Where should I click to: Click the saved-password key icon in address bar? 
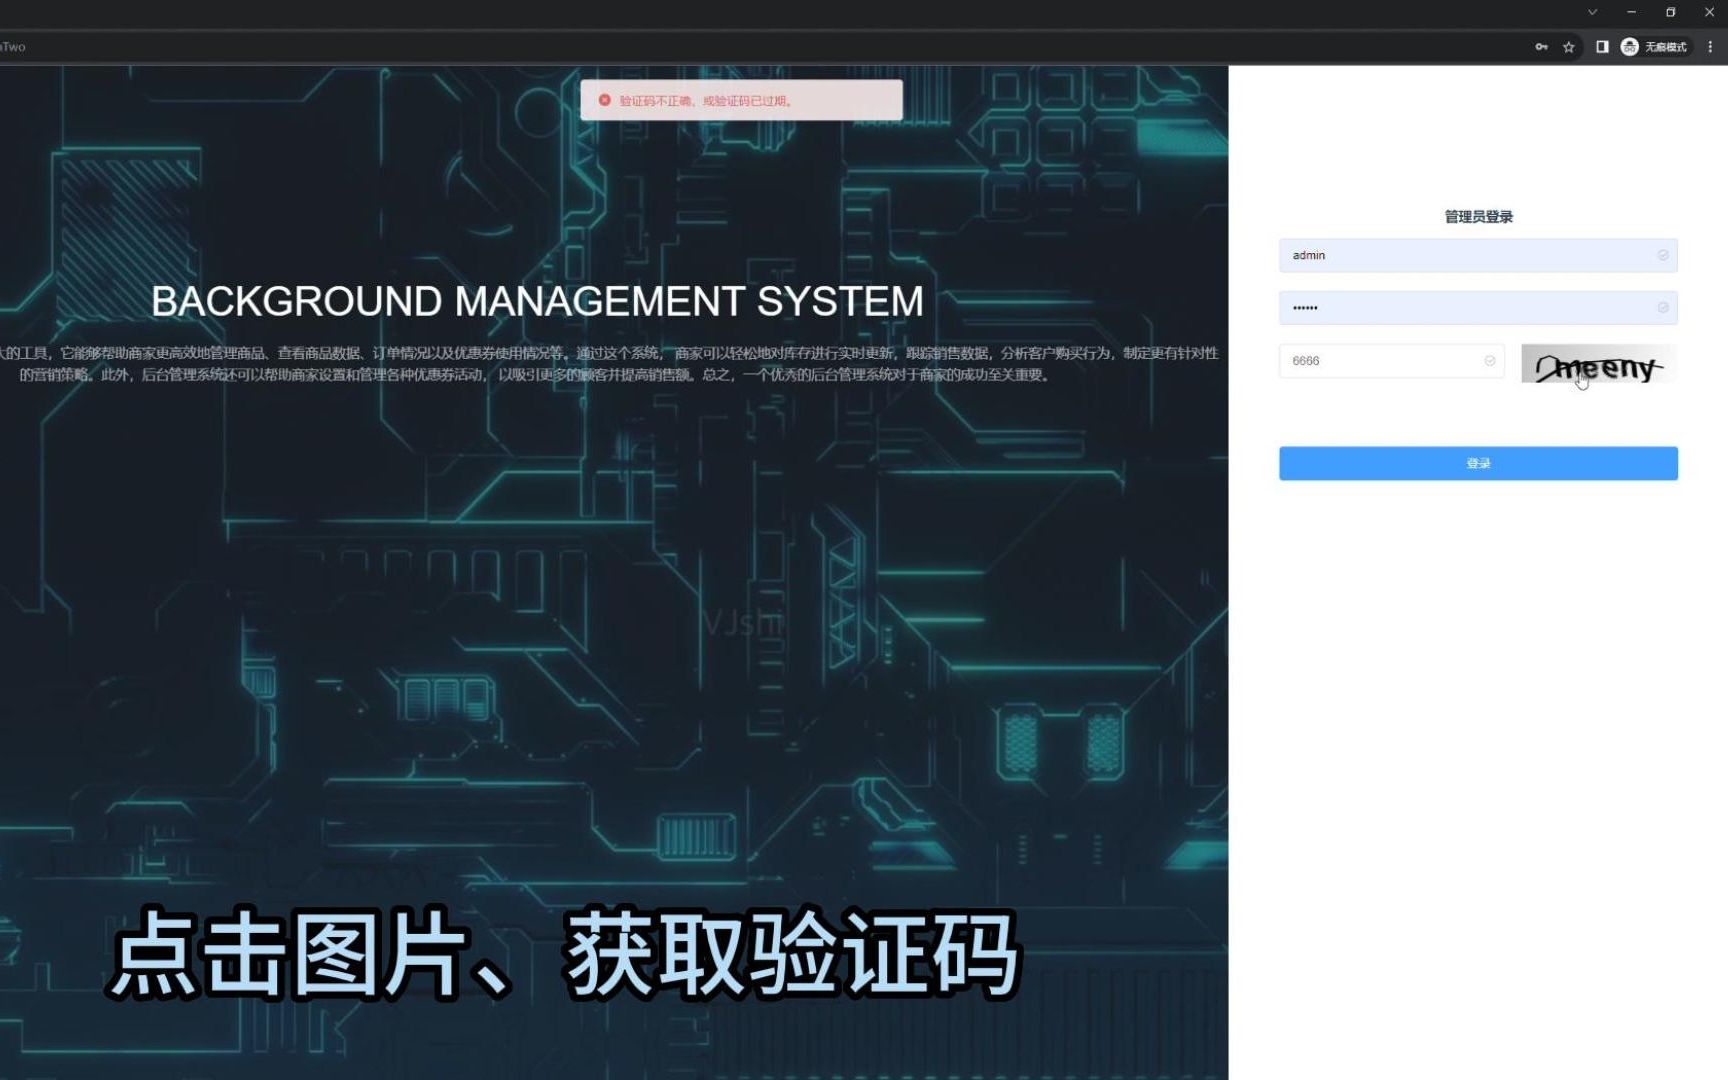pos(1540,47)
